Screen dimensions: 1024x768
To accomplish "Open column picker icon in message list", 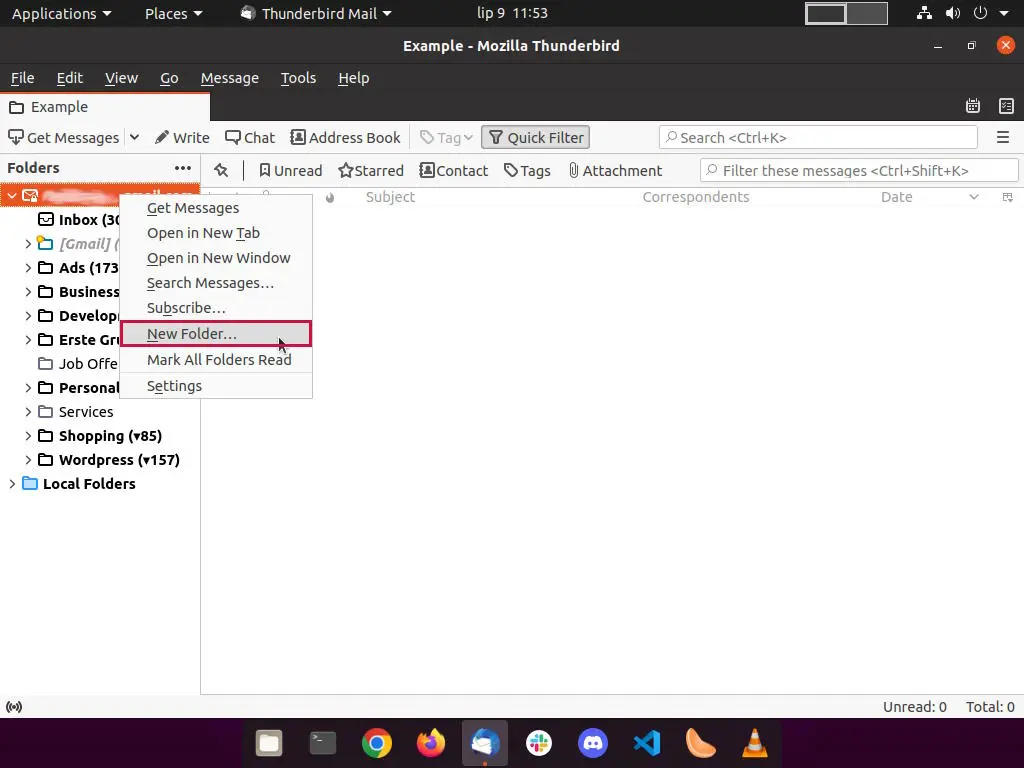I will coord(1008,197).
